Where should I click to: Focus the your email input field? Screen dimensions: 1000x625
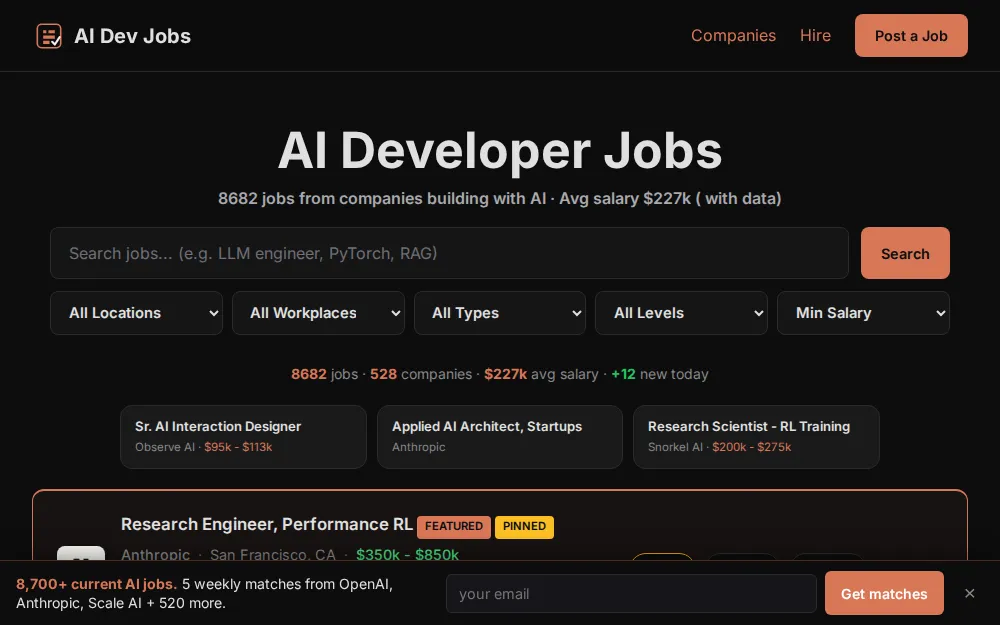point(631,594)
